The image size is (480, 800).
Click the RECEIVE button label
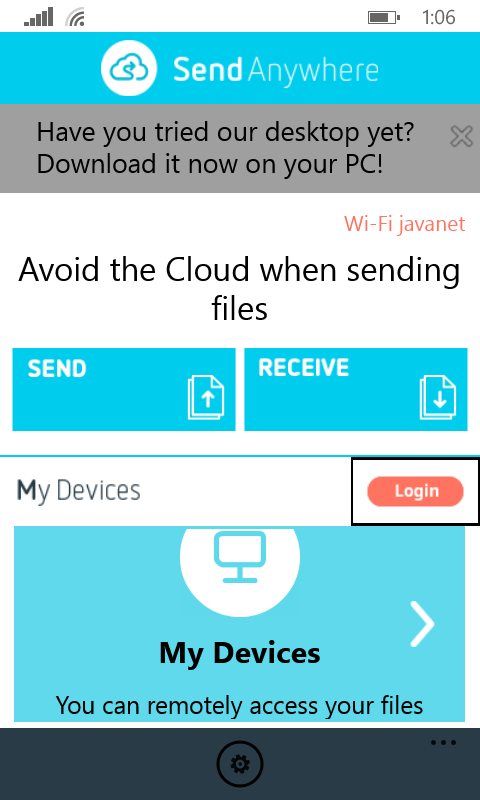(x=304, y=367)
